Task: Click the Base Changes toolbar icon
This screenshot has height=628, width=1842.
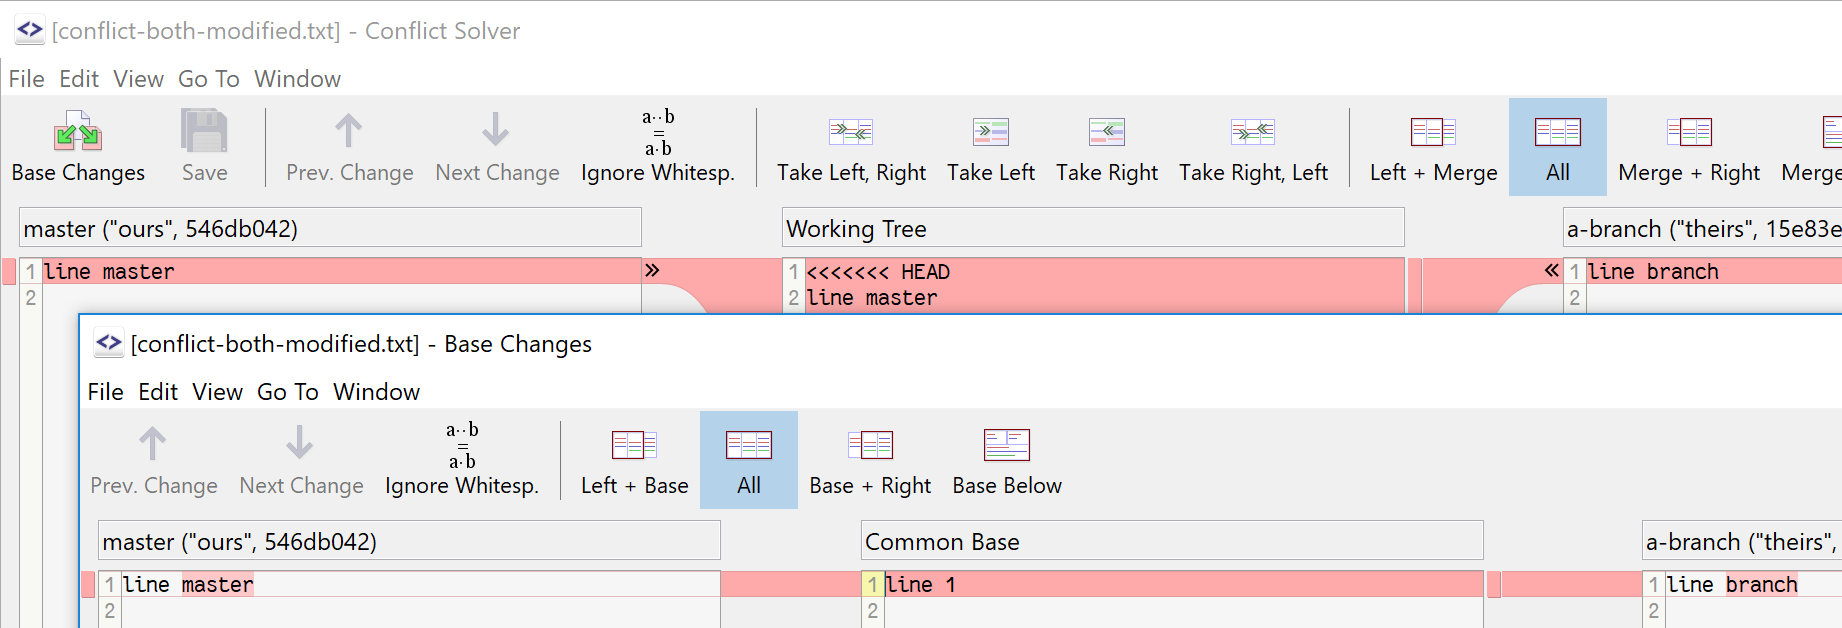Action: click(x=78, y=132)
